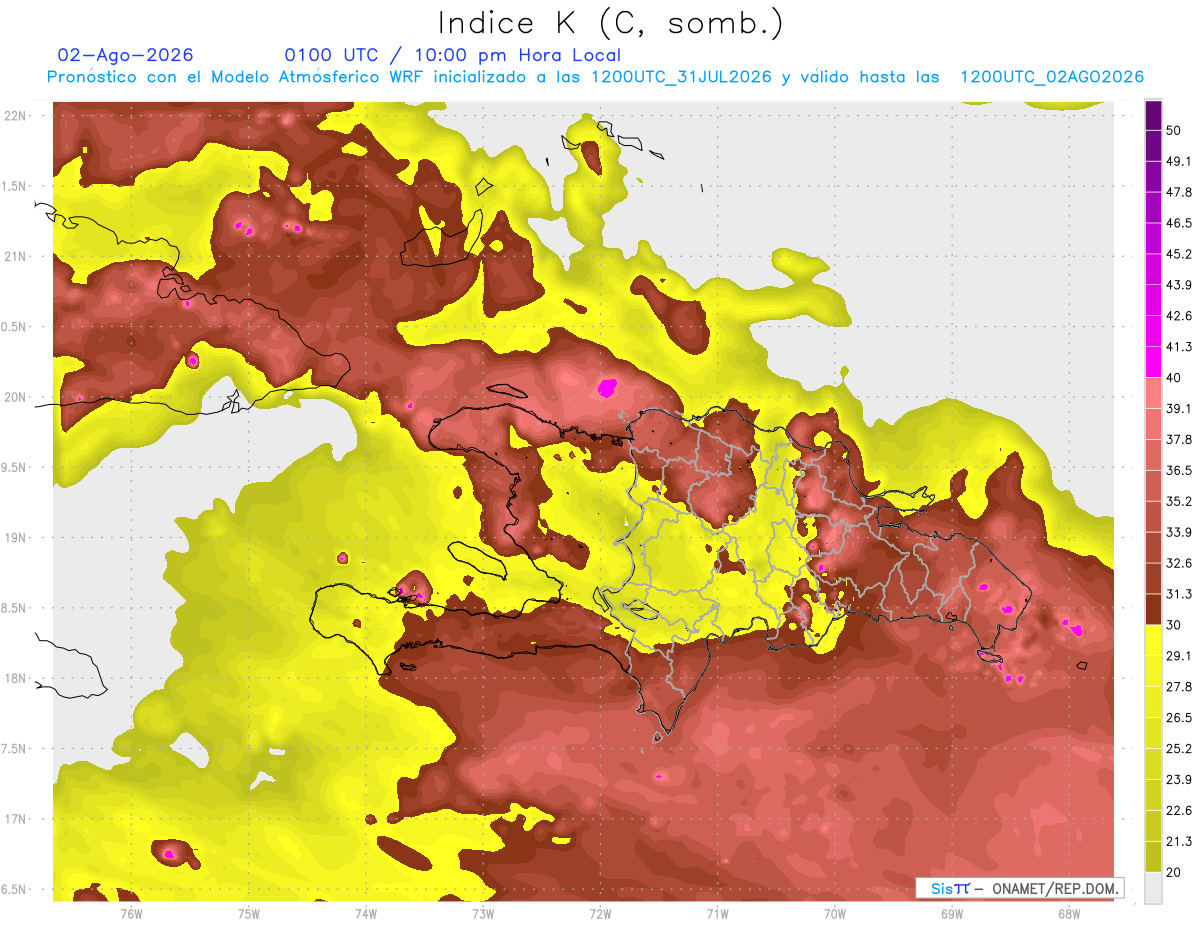Click the '71W' longitude label

717,913
